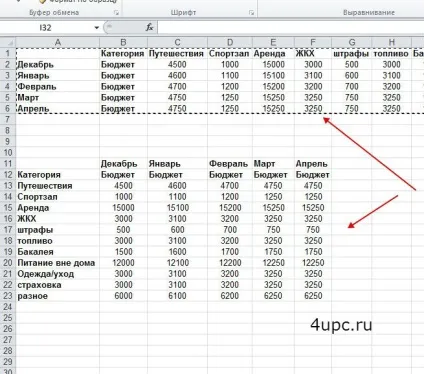
Task: Click Категория cell in row 12
Action: (58, 175)
